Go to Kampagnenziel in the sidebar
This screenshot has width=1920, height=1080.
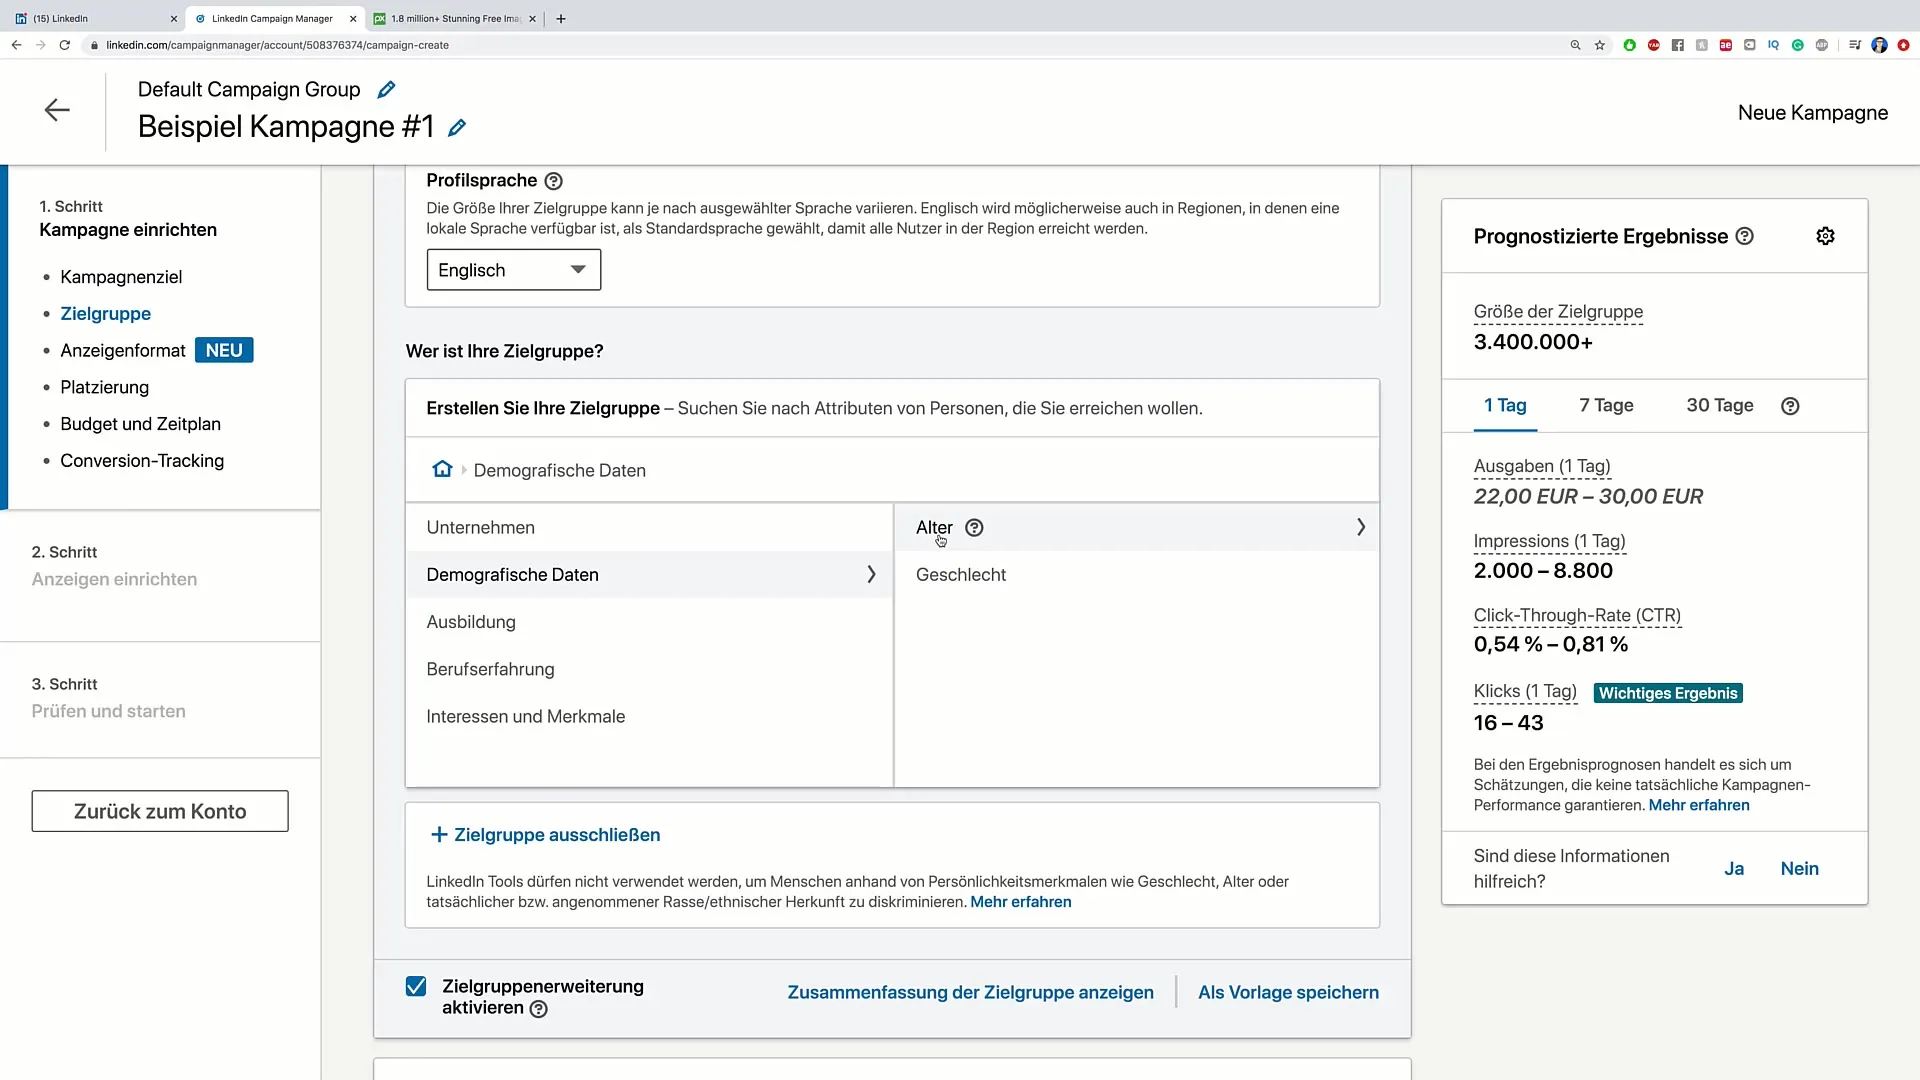(x=121, y=277)
